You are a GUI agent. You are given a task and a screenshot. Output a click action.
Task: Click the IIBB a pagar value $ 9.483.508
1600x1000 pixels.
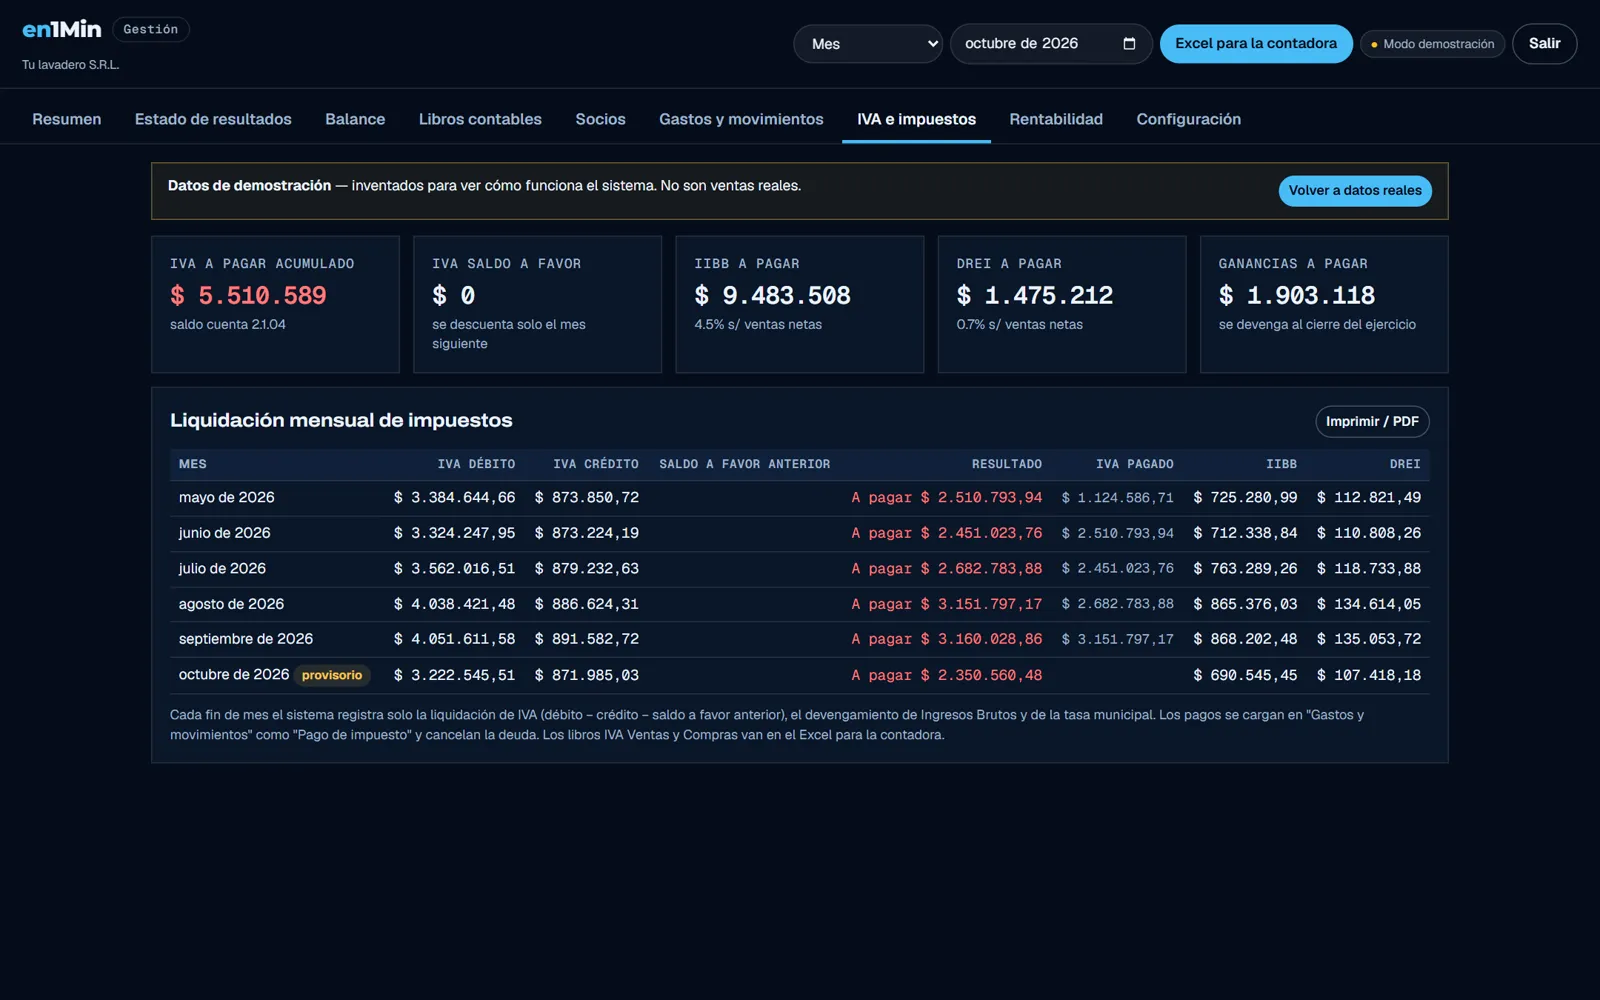[x=772, y=296]
